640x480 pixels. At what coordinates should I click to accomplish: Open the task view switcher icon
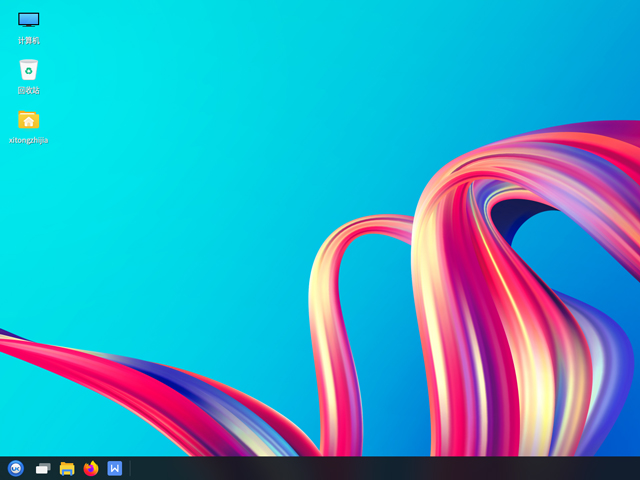[x=43, y=469]
